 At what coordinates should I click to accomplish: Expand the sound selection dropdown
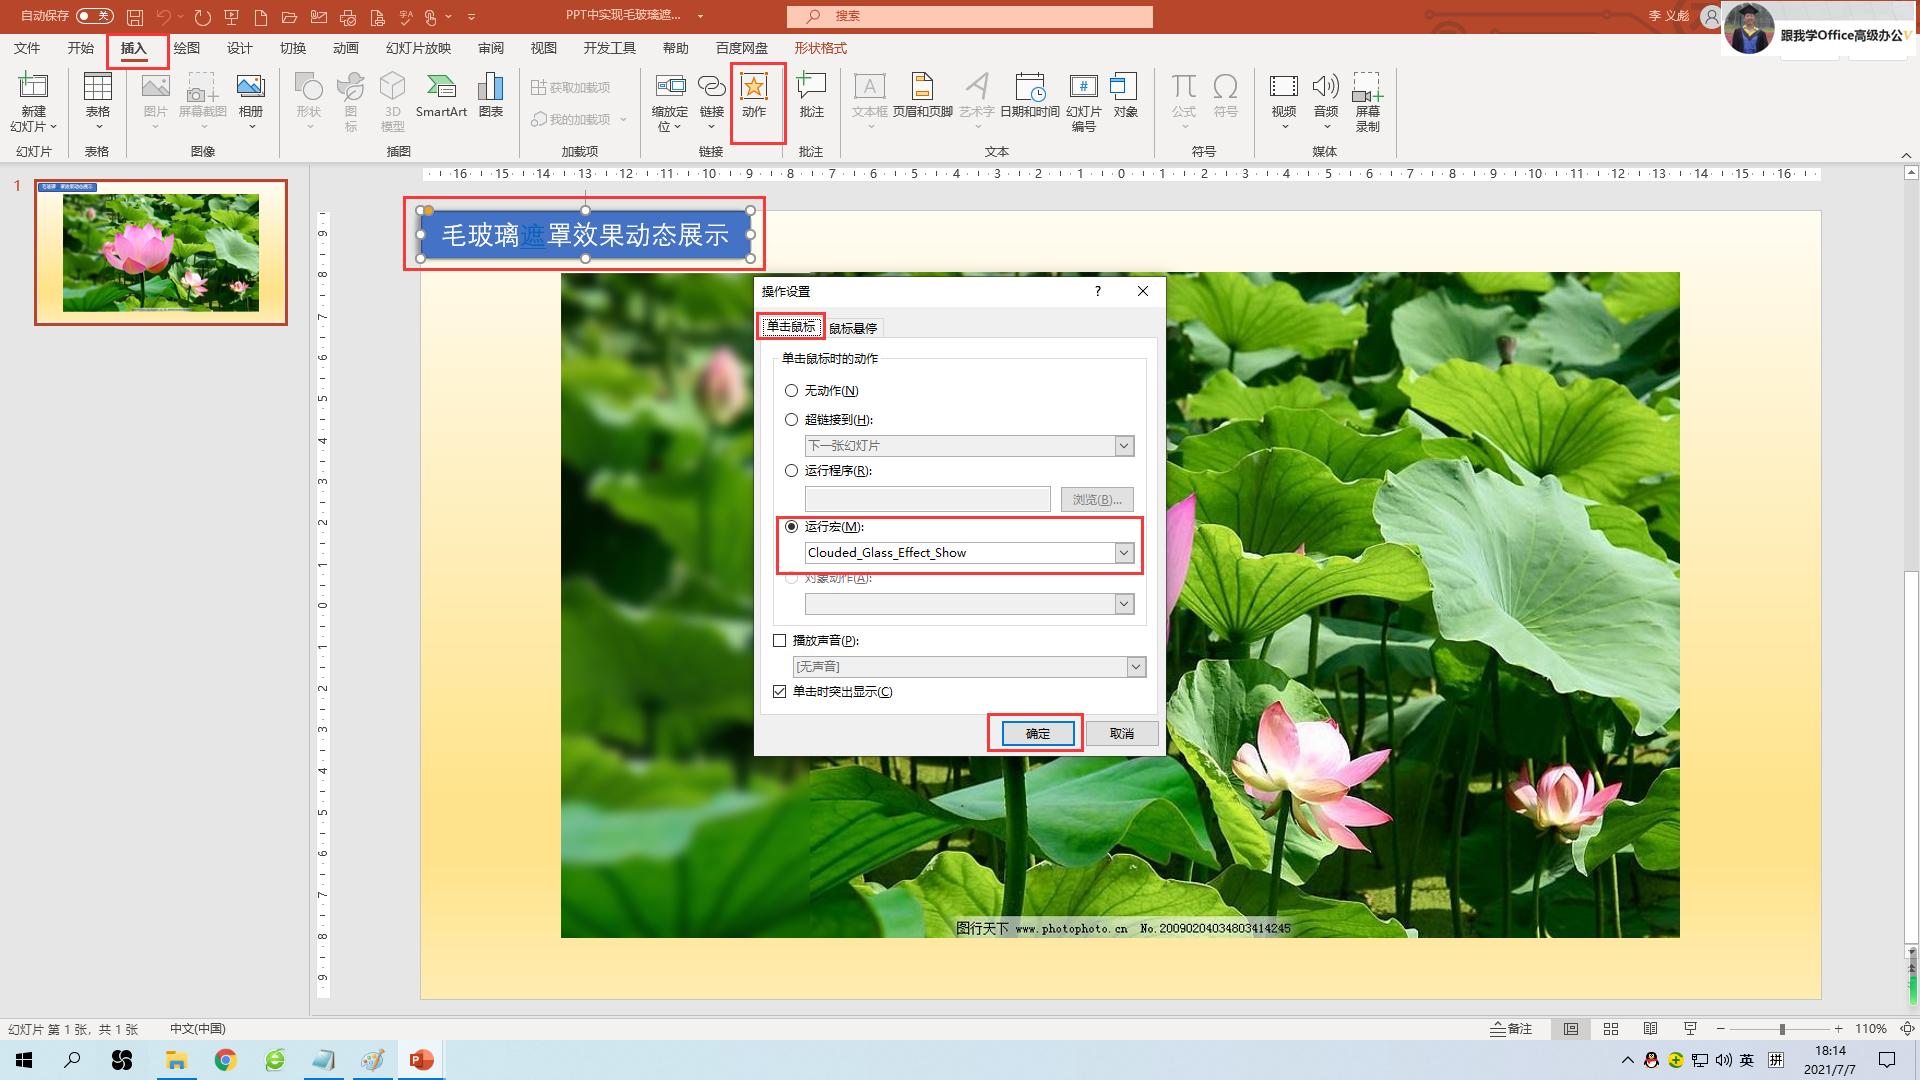pyautogui.click(x=1136, y=667)
